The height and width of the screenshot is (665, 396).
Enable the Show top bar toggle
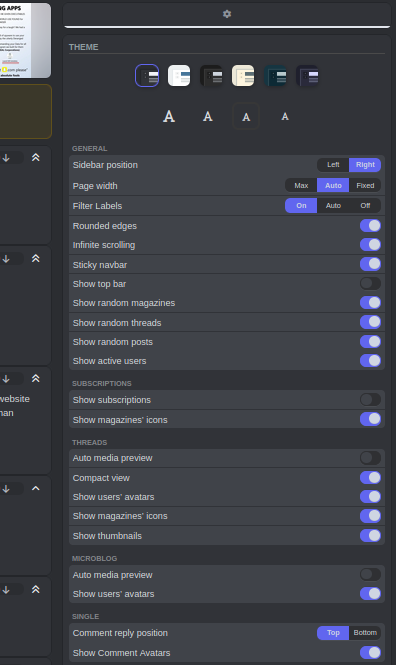tap(370, 283)
